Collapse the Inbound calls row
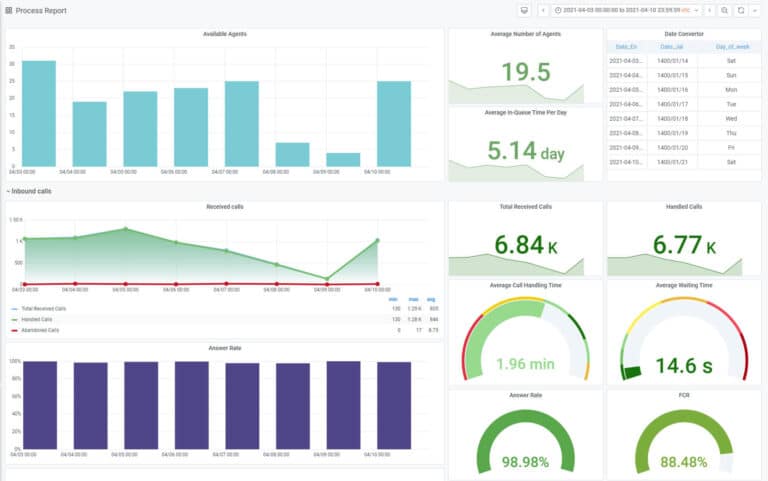This screenshot has height=481, width=768. click(29, 191)
